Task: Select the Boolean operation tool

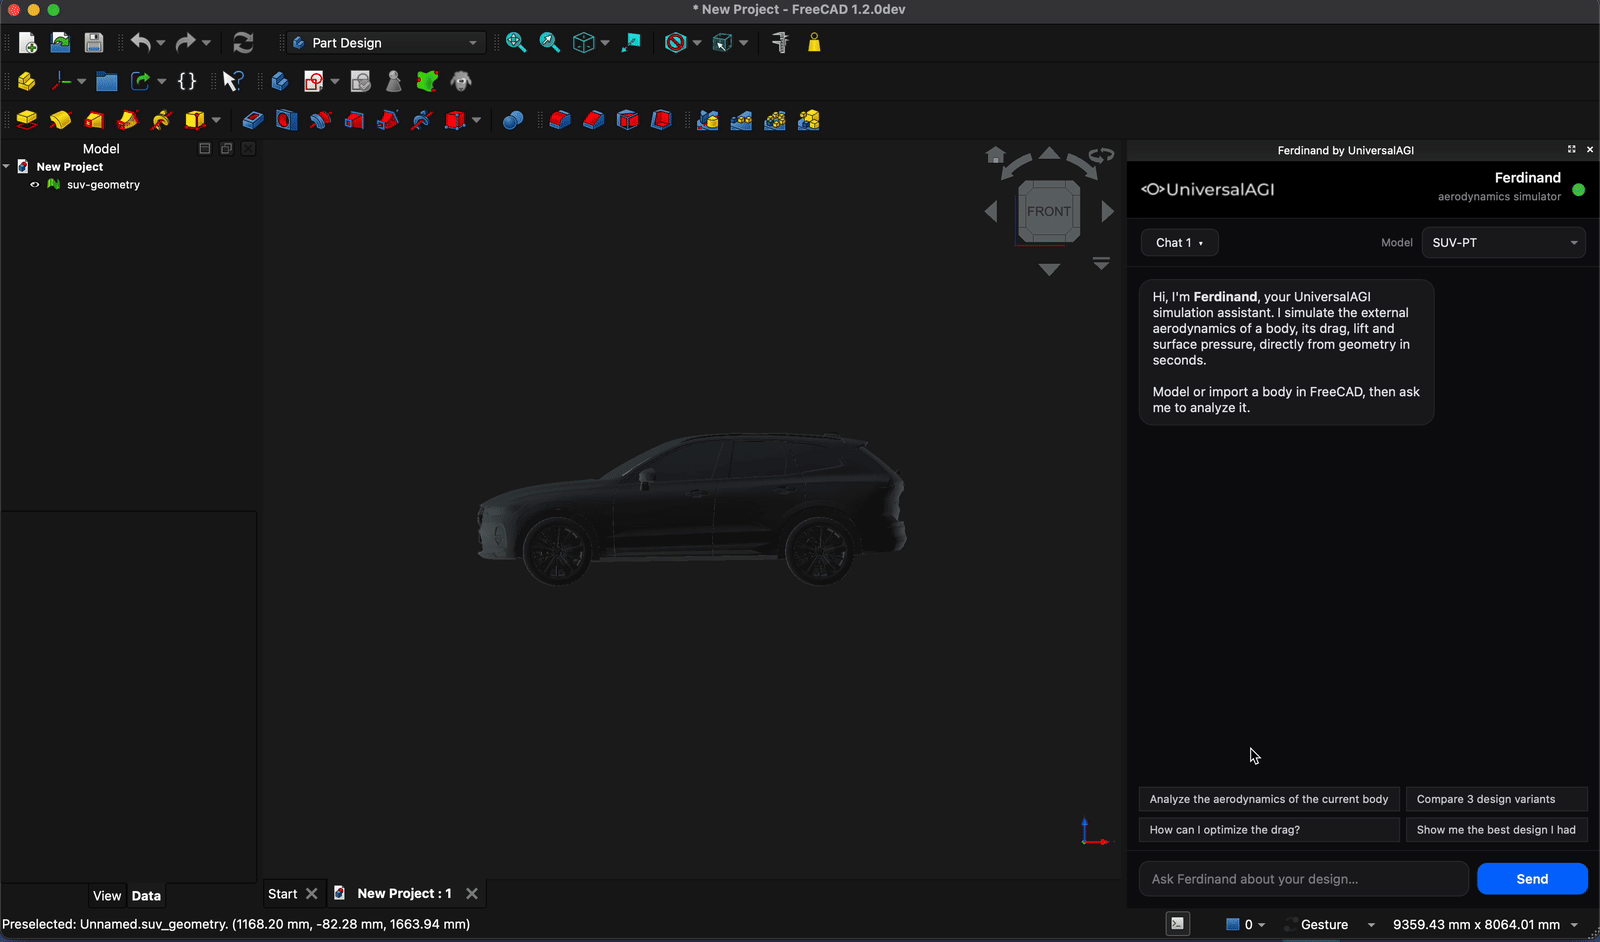Action: [x=513, y=120]
